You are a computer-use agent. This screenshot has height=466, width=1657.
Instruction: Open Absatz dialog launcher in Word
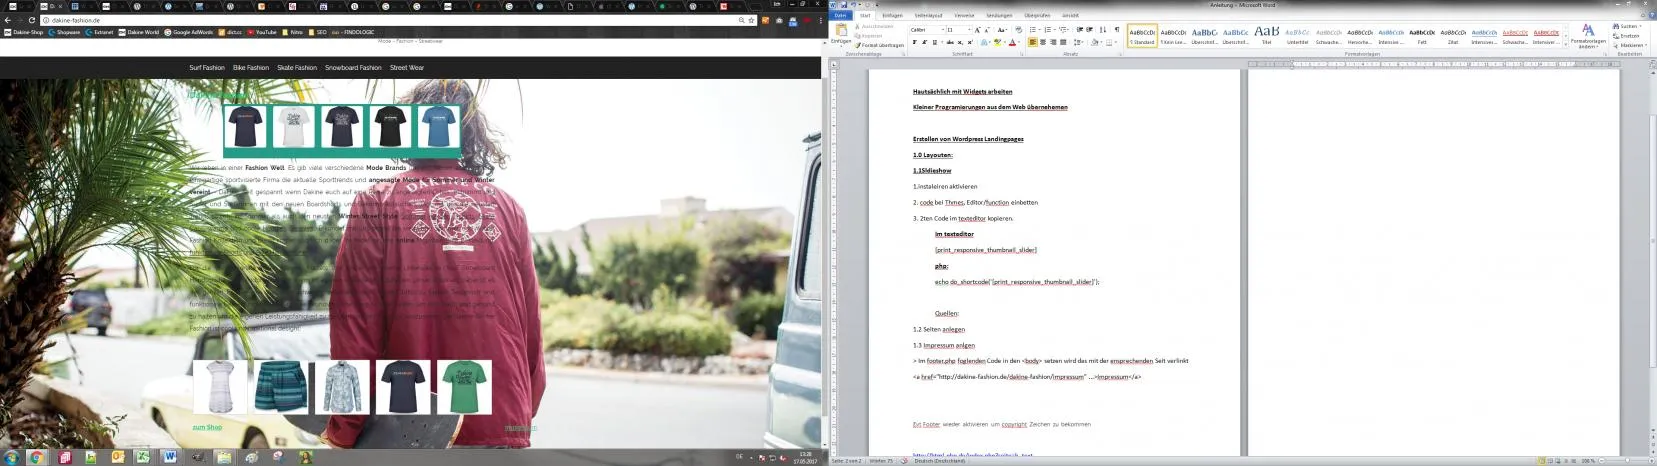pos(1120,54)
